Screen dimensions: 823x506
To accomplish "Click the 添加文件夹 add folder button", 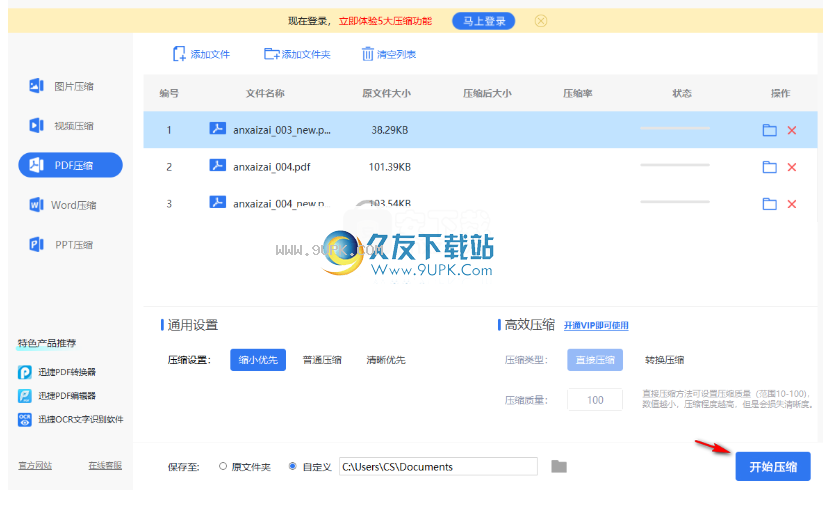I will pyautogui.click(x=297, y=54).
